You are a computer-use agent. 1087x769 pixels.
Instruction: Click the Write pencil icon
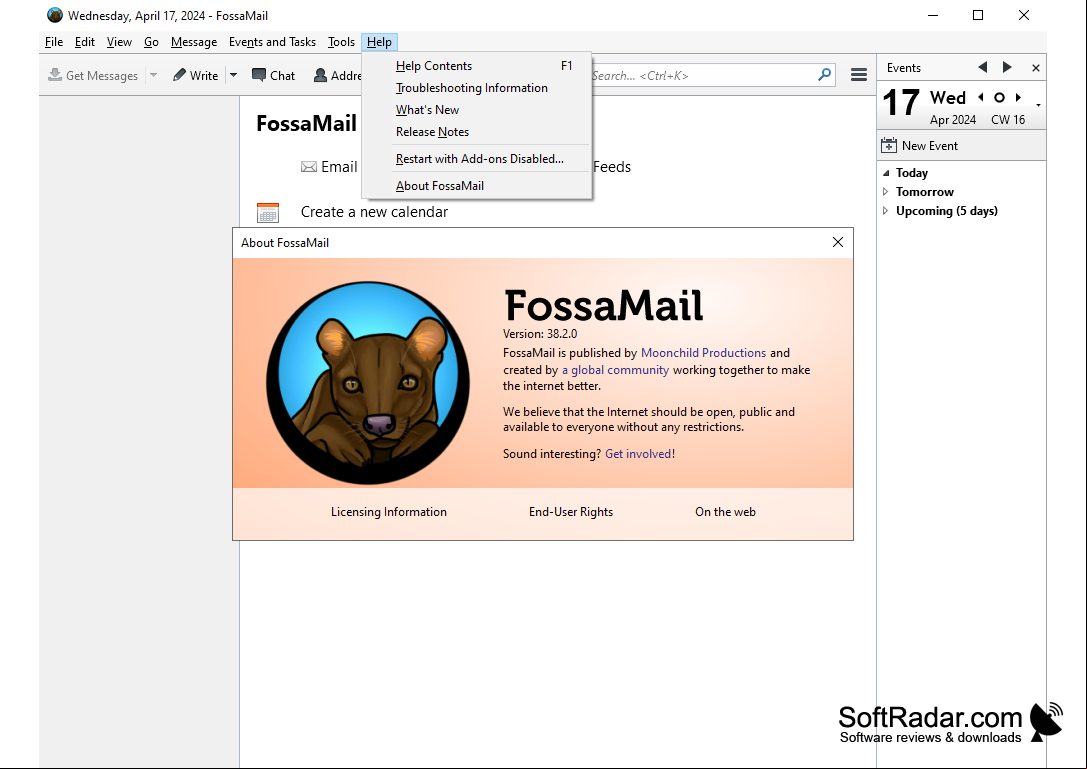pos(180,75)
